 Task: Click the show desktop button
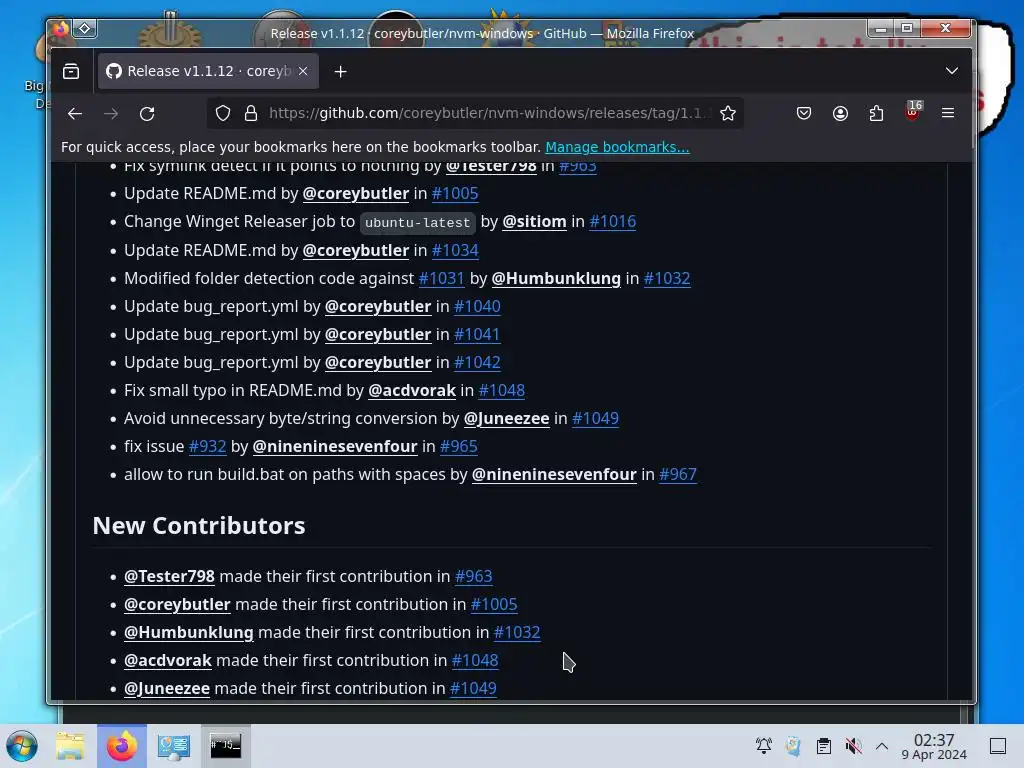click(x=998, y=746)
